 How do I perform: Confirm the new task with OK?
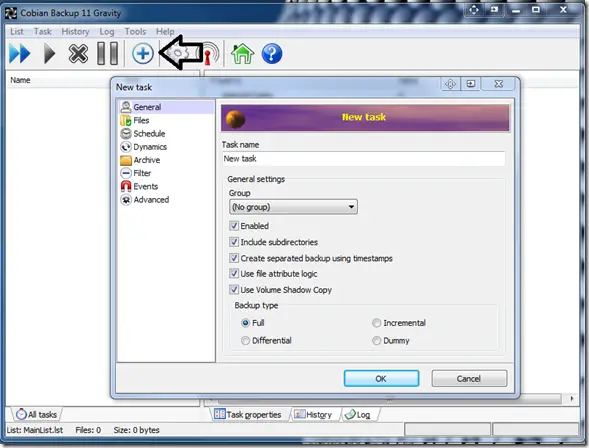click(381, 379)
